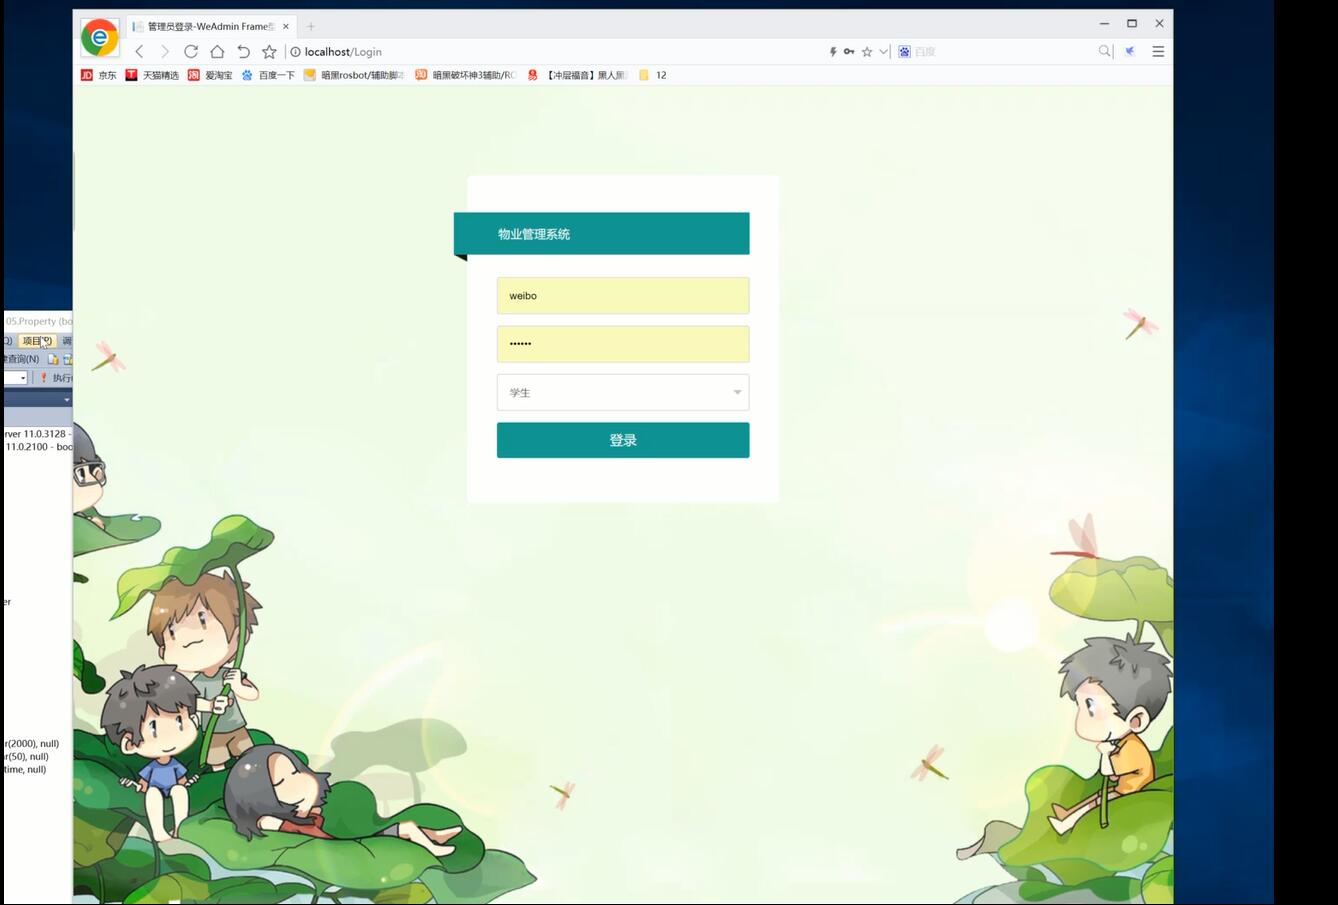Click the site info icon before localhost
1338x905 pixels.
[296, 52]
